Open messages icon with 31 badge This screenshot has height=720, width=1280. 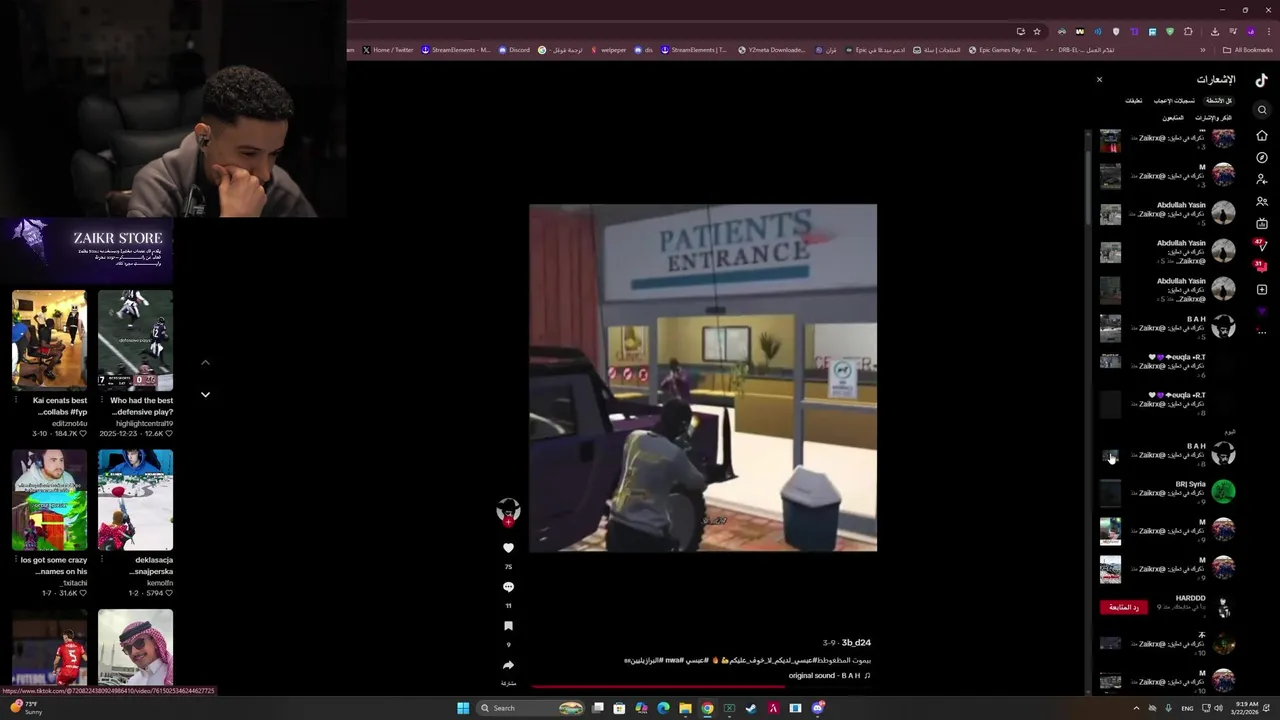coord(1261,266)
